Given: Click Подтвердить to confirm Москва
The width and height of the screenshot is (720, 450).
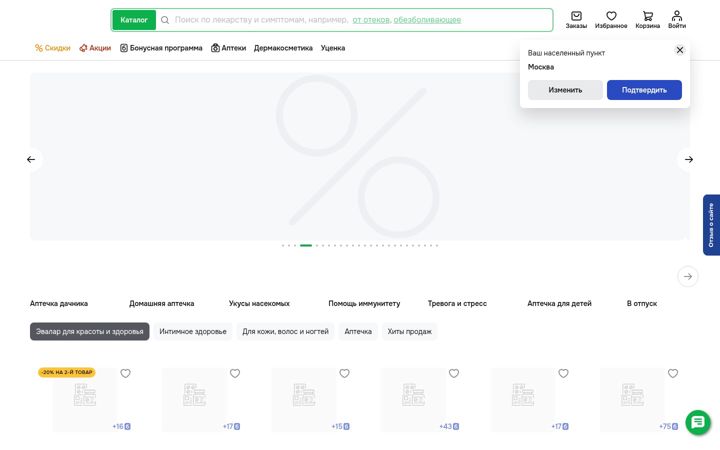Looking at the screenshot, I should click(644, 90).
